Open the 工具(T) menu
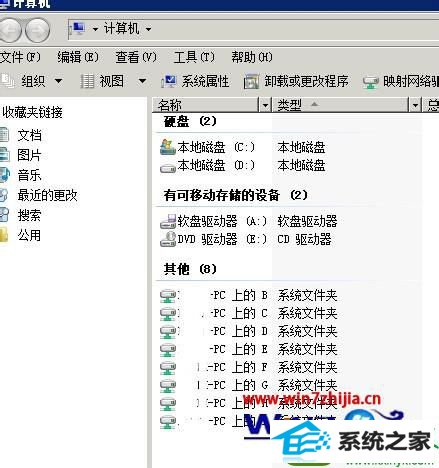The image size is (439, 468). (194, 57)
